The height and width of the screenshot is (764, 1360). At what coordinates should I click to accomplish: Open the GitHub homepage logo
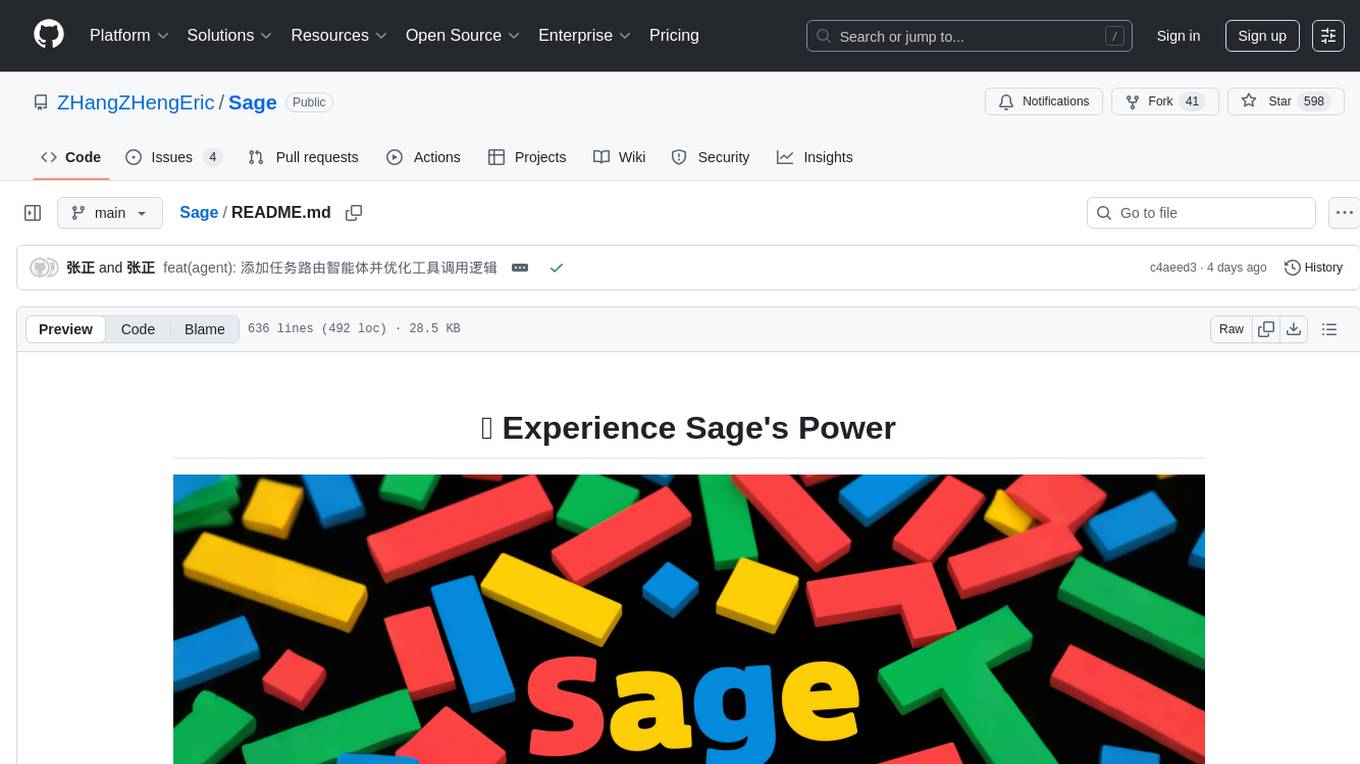coord(49,35)
